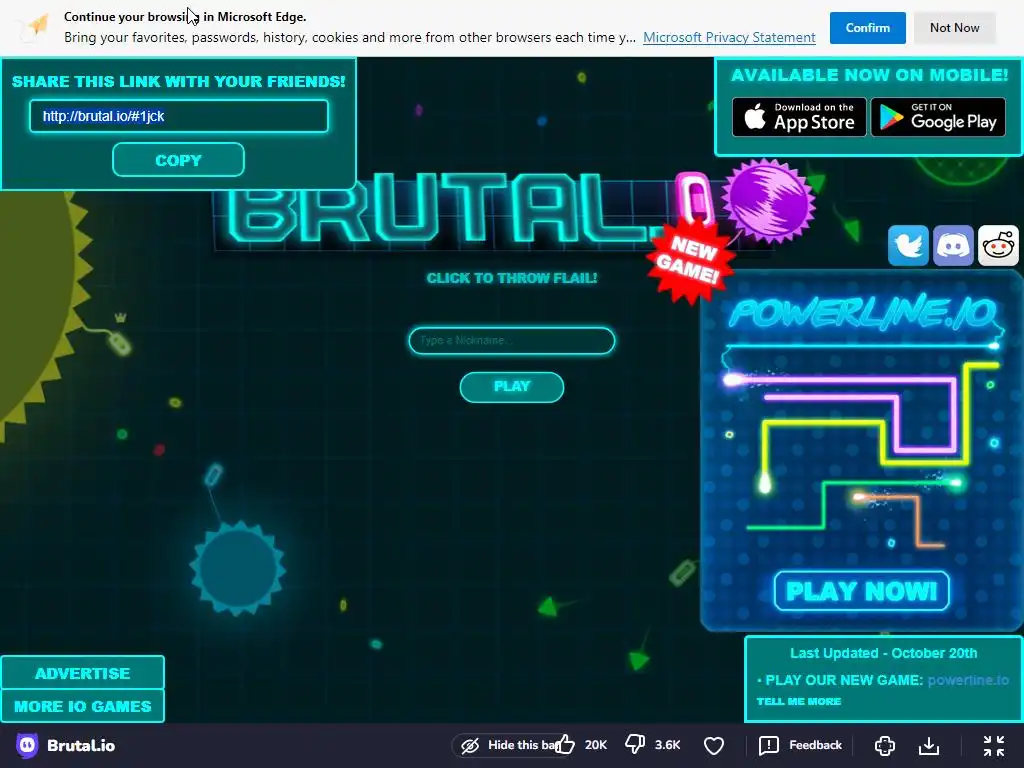This screenshot has height=768, width=1024.
Task: Click the Brutal.io title text in bottom bar
Action: [x=81, y=745]
